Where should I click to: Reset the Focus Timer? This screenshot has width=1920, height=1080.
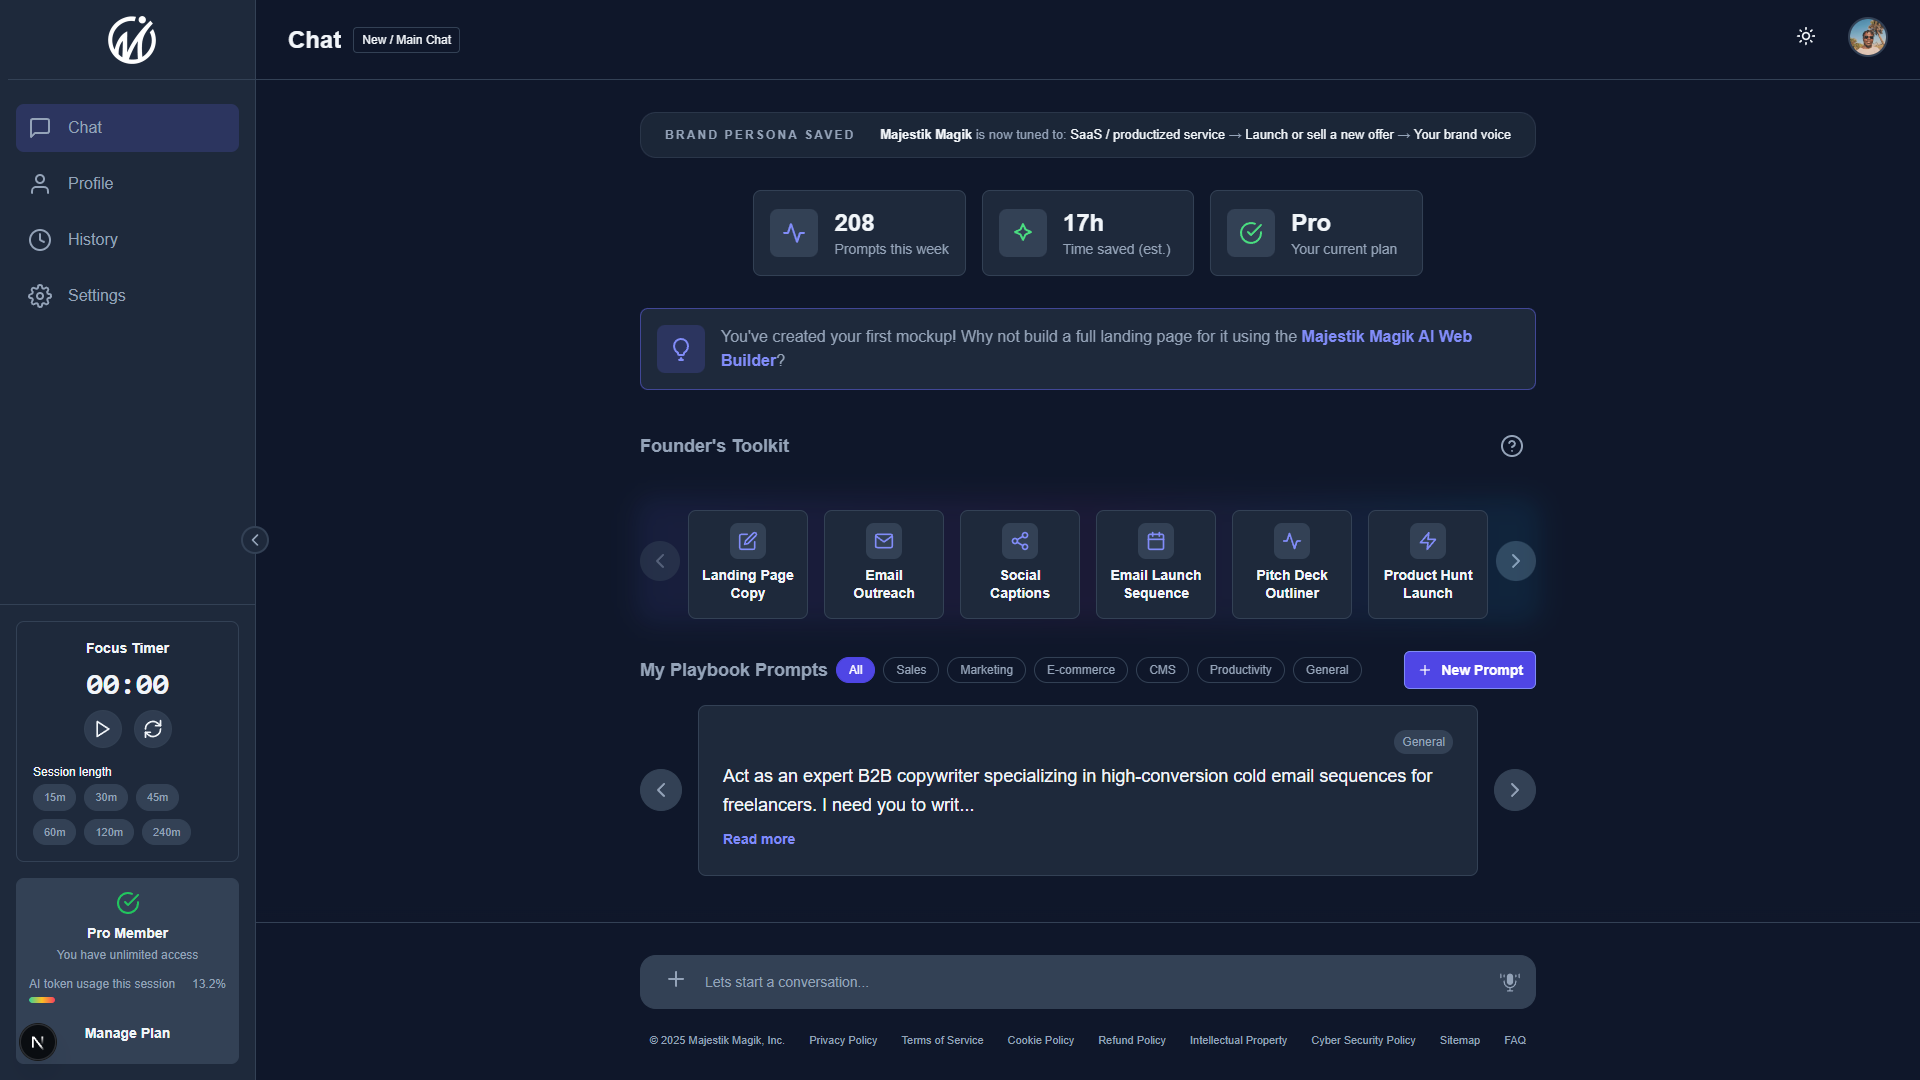point(153,729)
